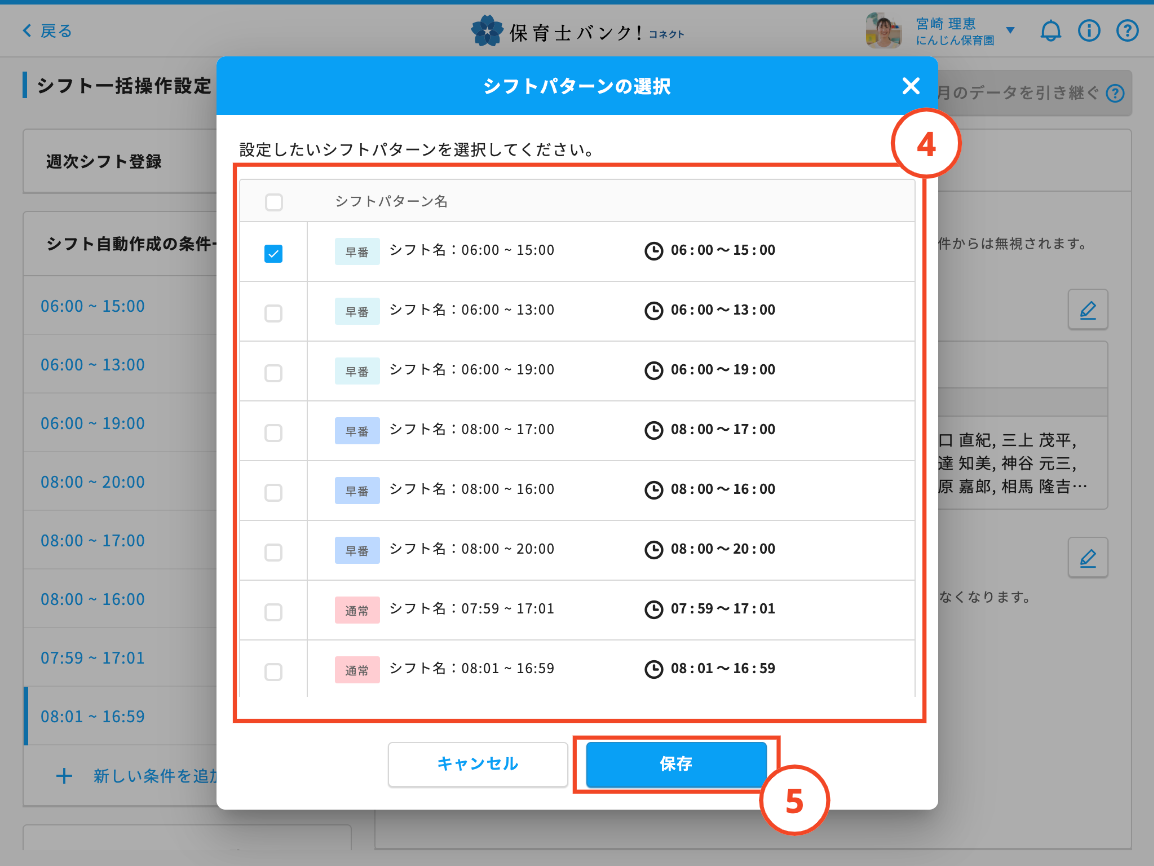Click the 保存 save button

click(x=676, y=764)
